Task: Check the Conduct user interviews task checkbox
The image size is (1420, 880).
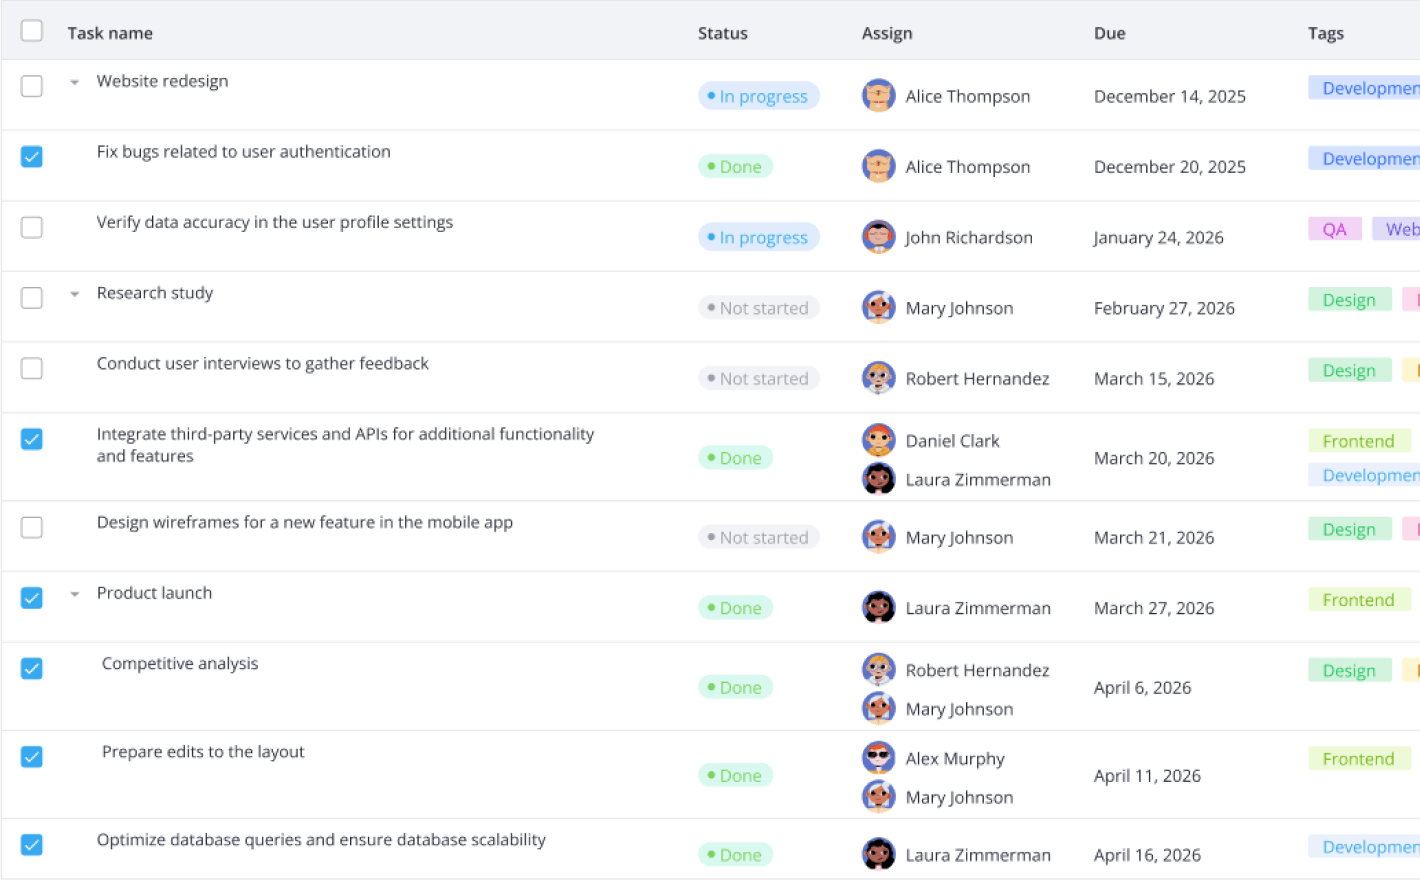Action: pos(32,369)
